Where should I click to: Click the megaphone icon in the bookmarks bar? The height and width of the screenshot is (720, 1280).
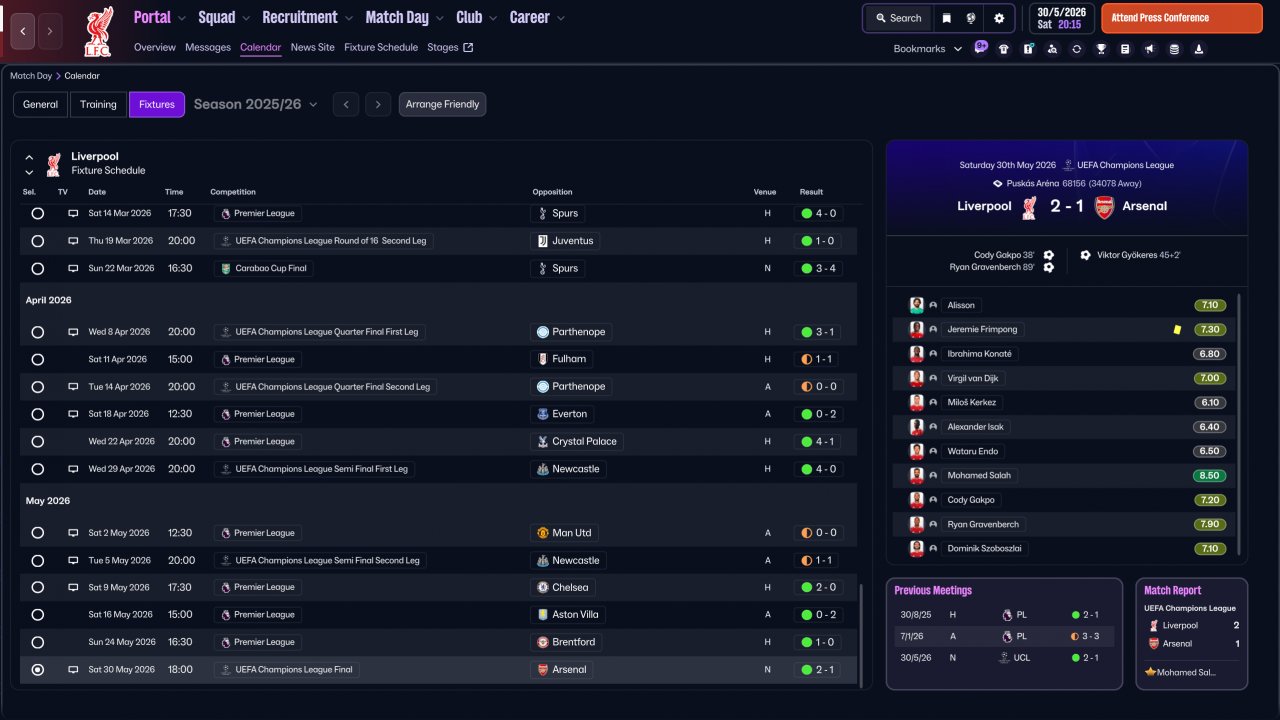(1149, 49)
